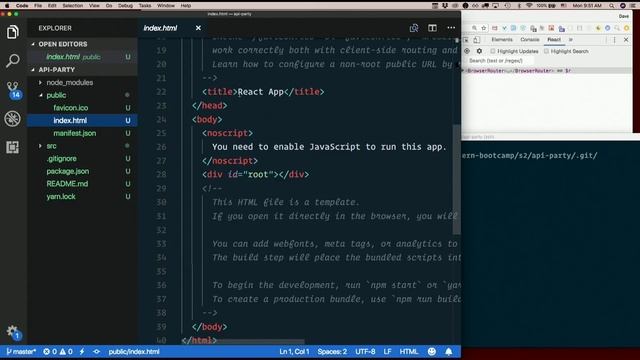Expand the node_modules folder
Screen dimensions: 640x360
click(x=40, y=82)
